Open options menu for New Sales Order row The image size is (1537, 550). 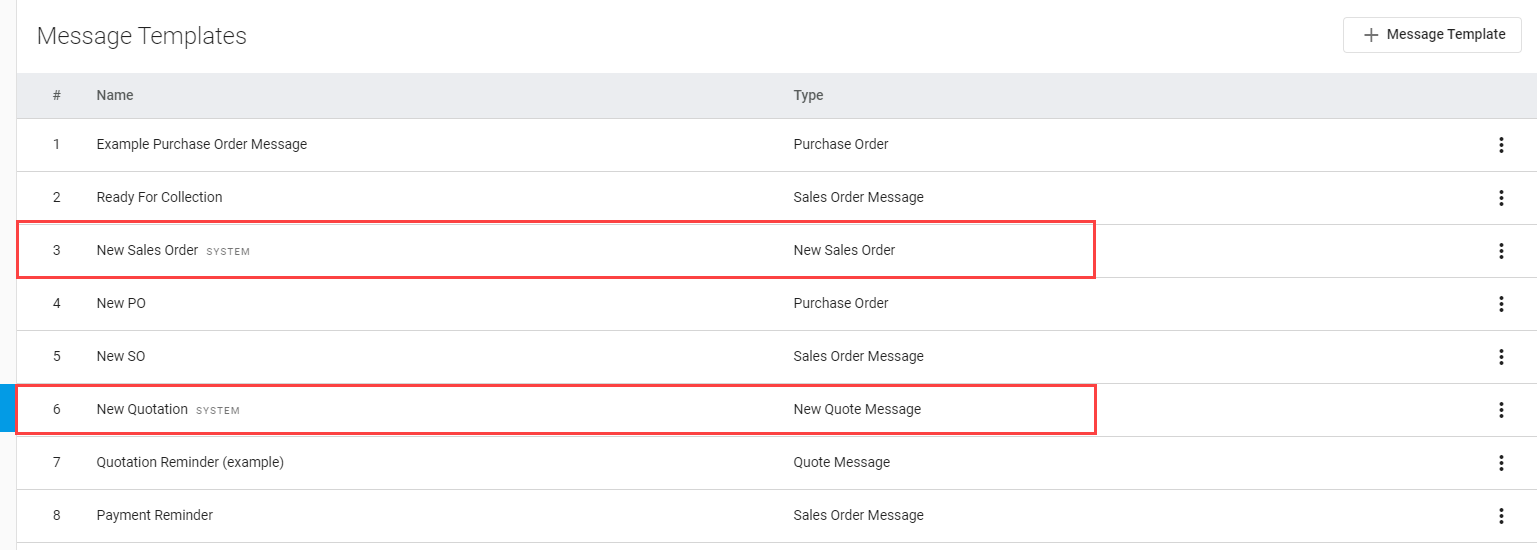[1500, 251]
